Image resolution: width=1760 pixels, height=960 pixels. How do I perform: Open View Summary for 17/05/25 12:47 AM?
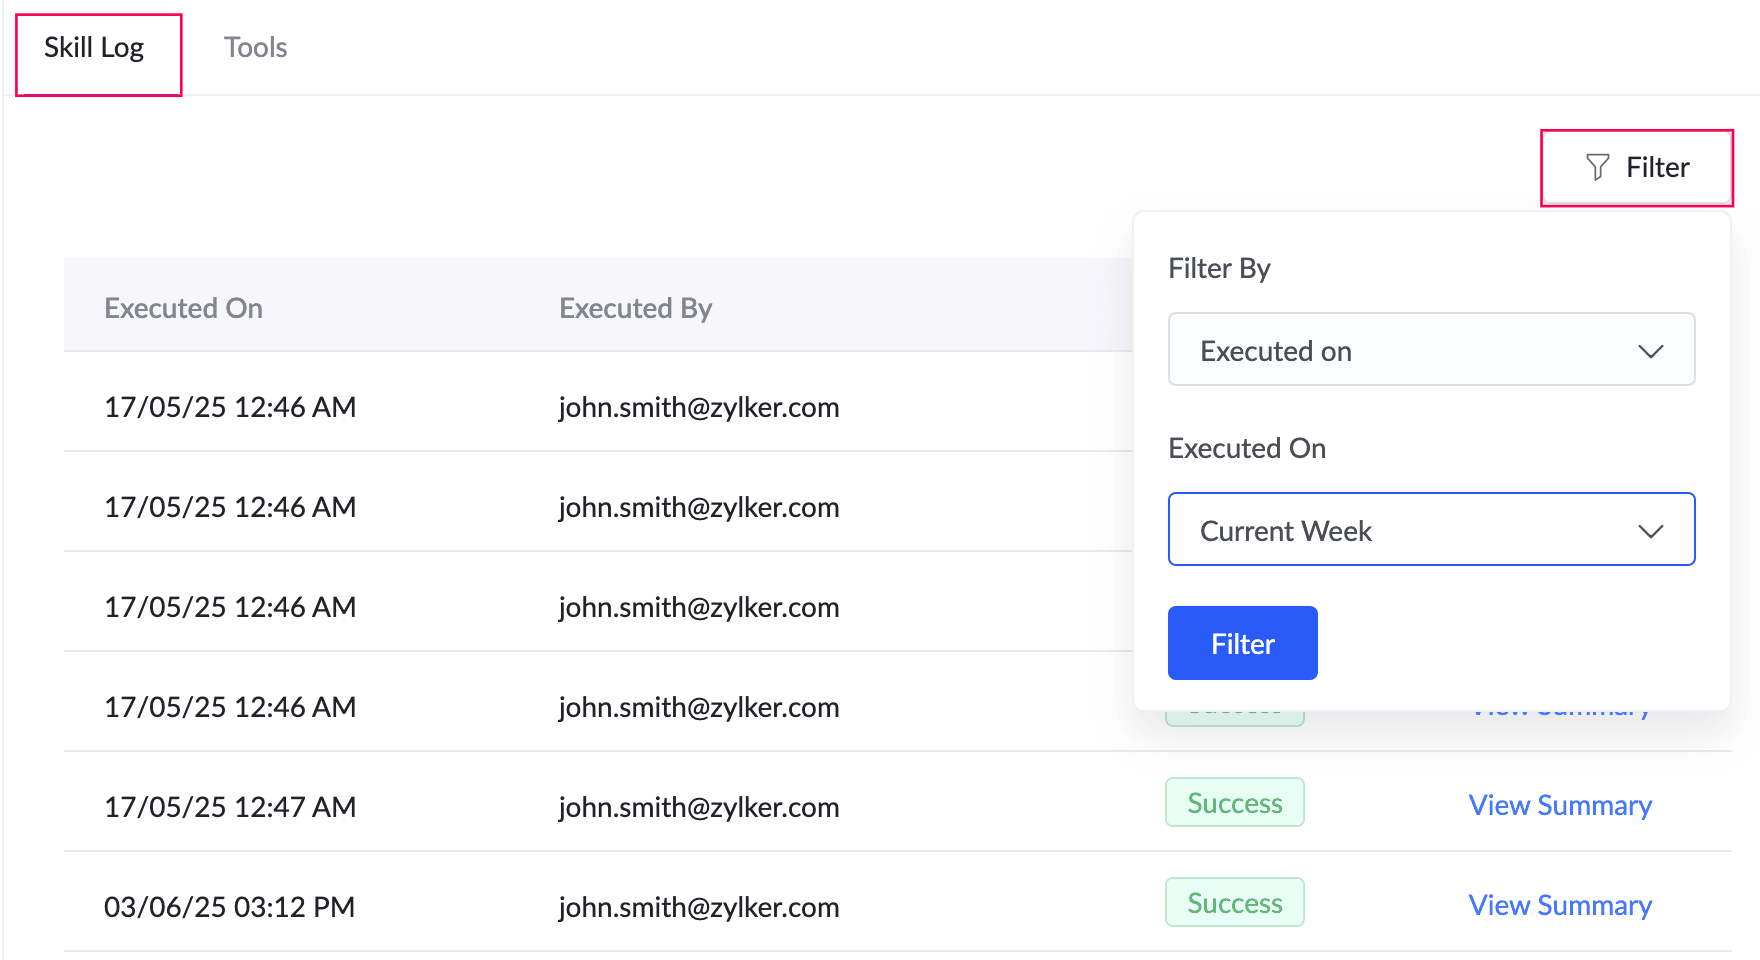(1559, 806)
